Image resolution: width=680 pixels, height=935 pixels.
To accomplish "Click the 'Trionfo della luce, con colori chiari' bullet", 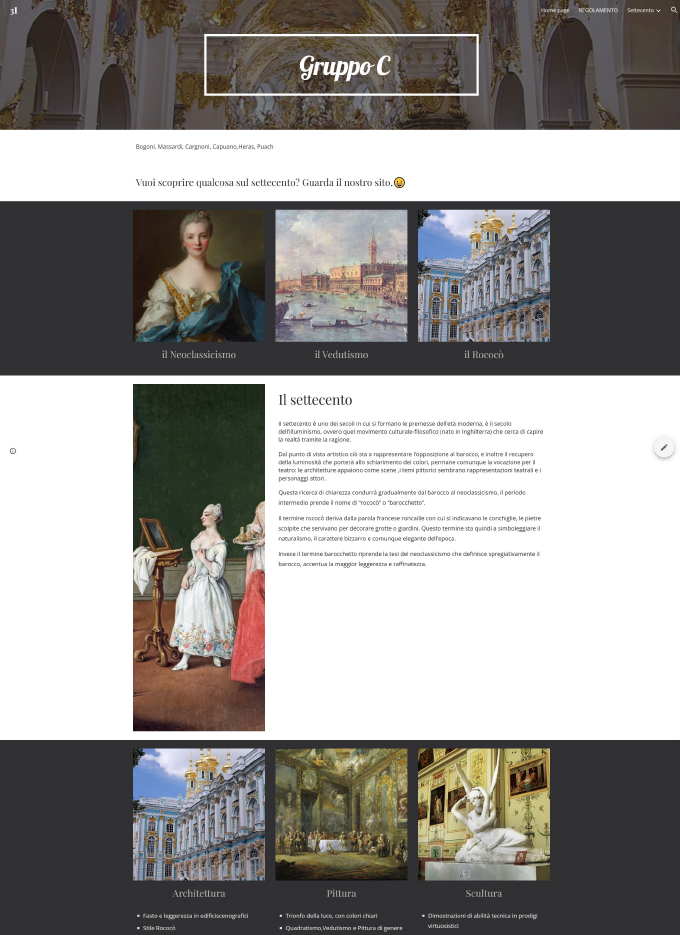I will pos(331,915).
